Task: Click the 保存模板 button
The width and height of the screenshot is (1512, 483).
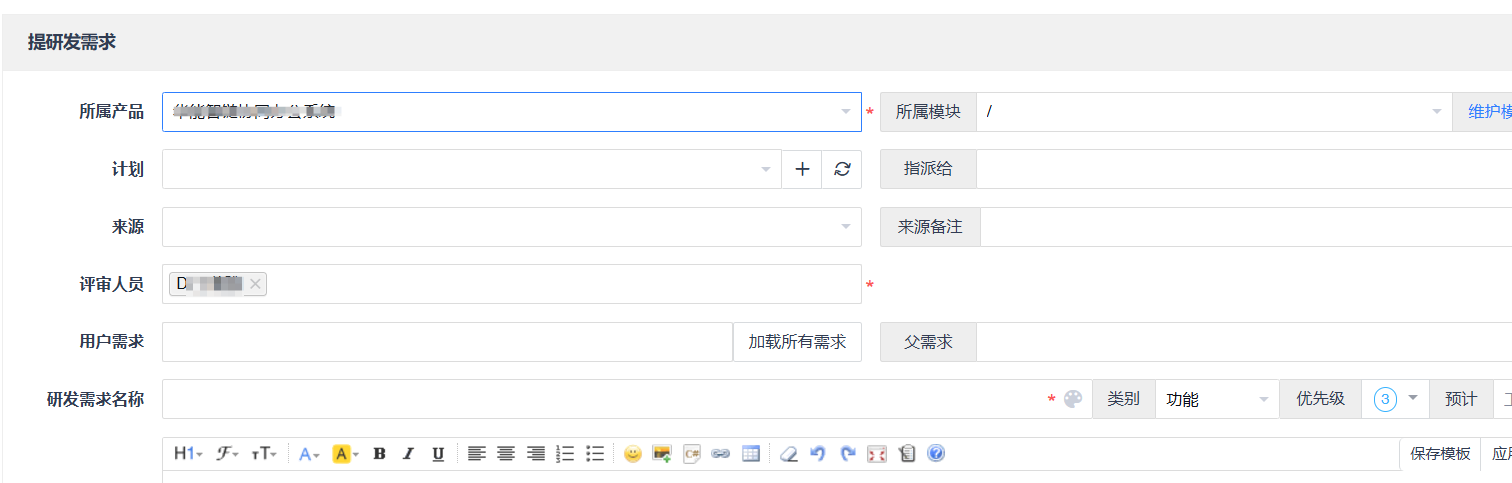Action: (1440, 454)
